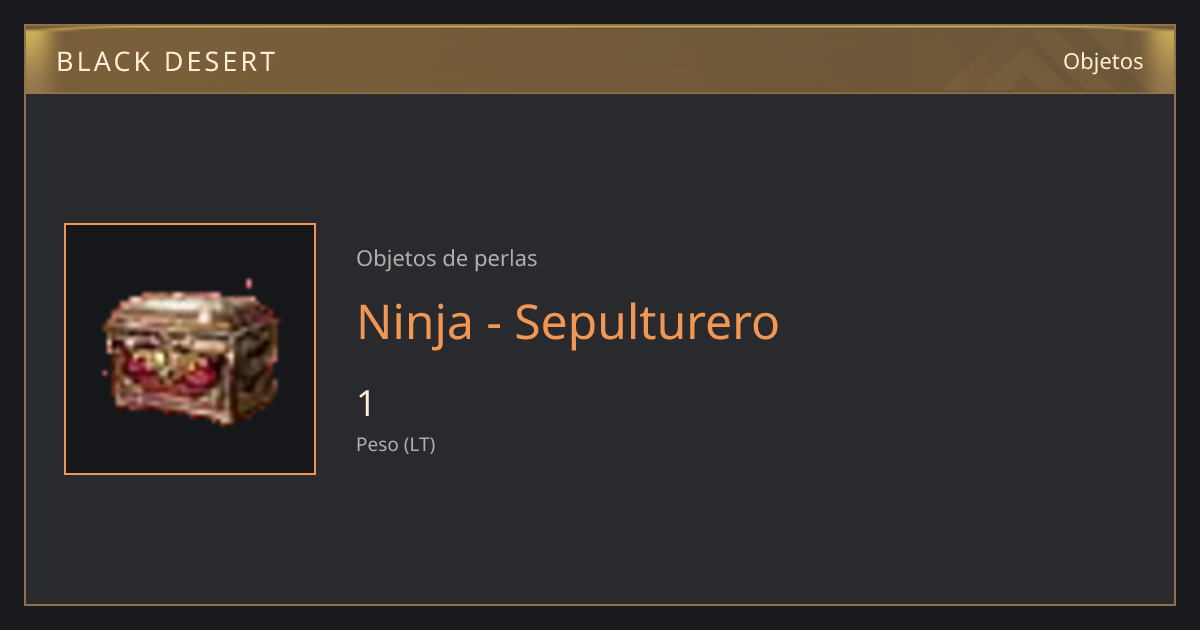1200x630 pixels.
Task: Click the golden header banner bar
Action: 600,60
